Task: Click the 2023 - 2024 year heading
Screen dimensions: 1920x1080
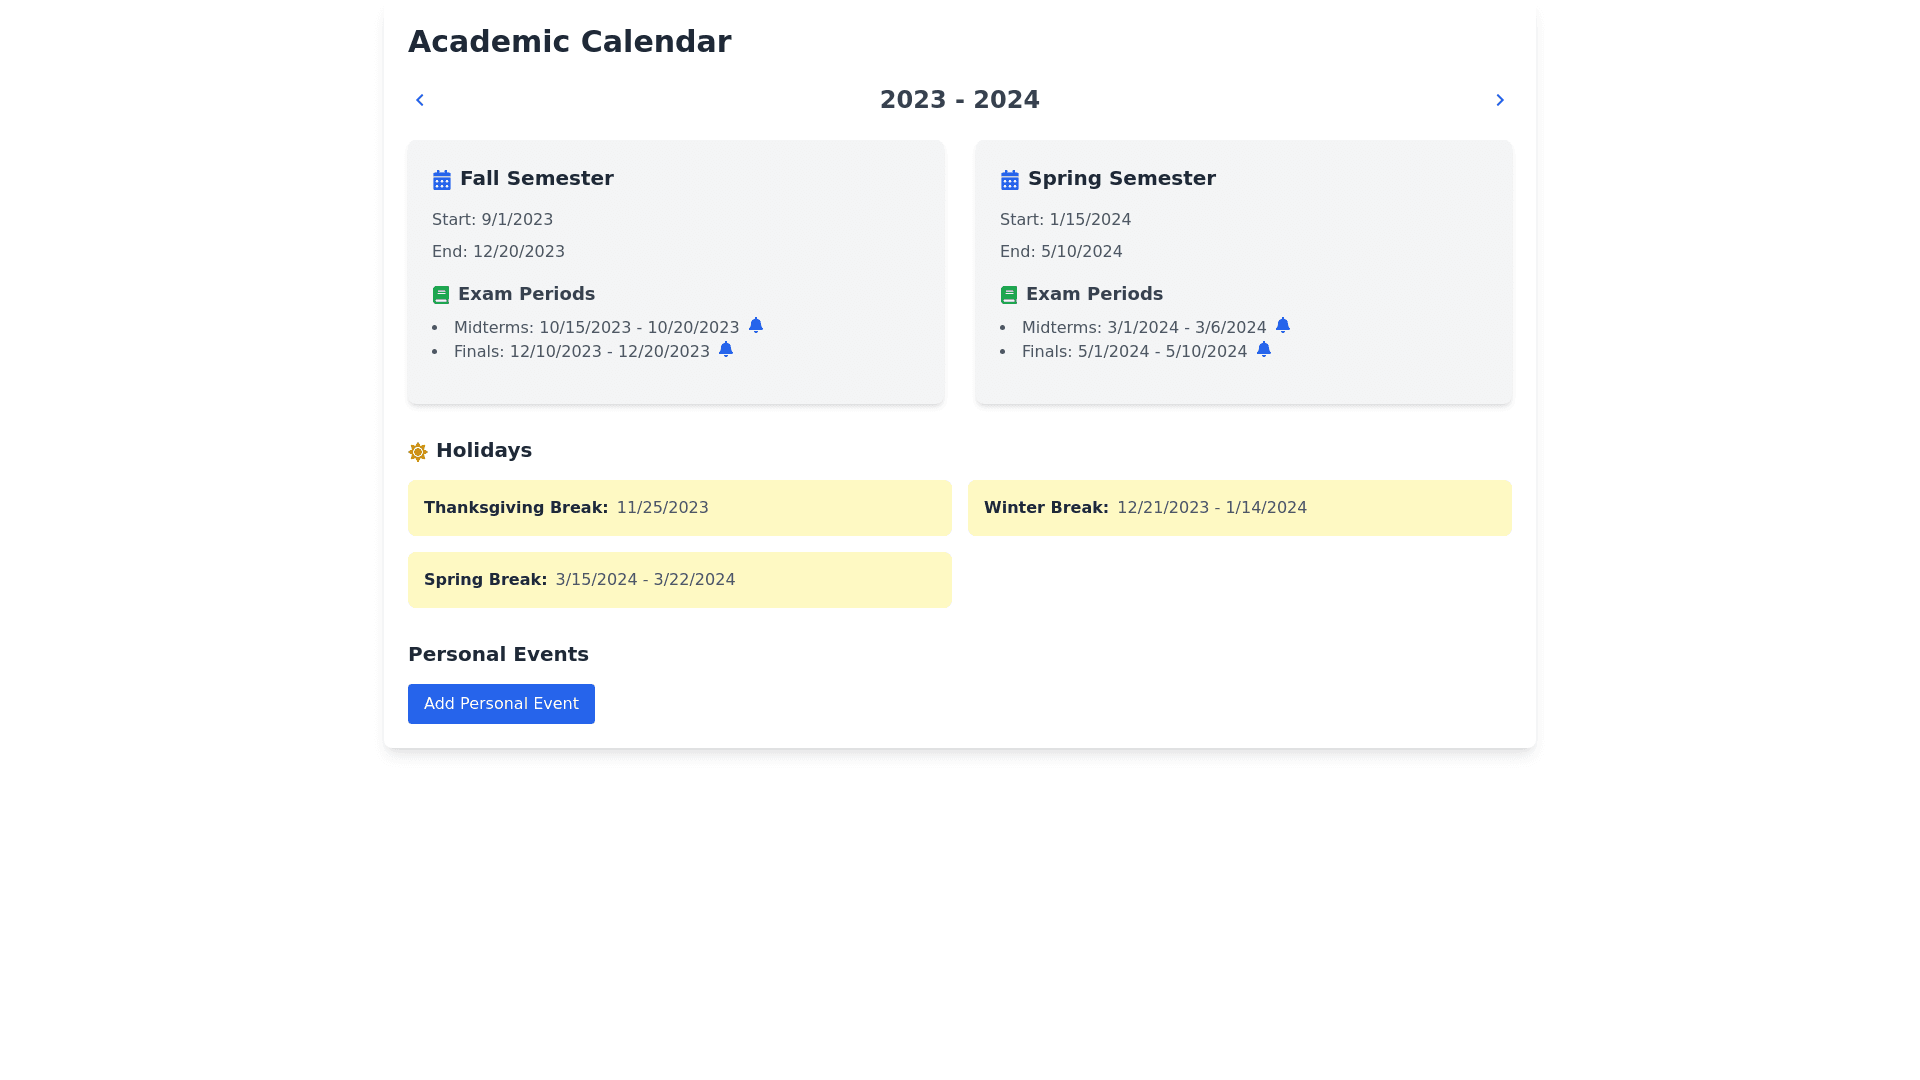Action: coord(959,100)
